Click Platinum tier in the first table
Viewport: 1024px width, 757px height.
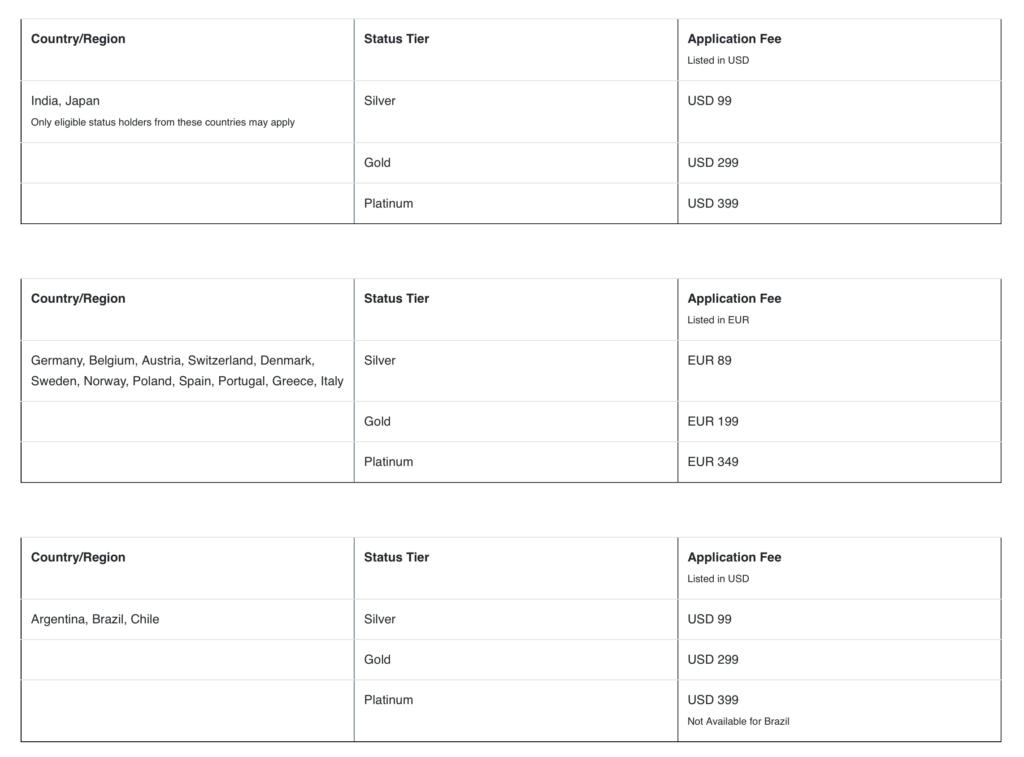[389, 203]
